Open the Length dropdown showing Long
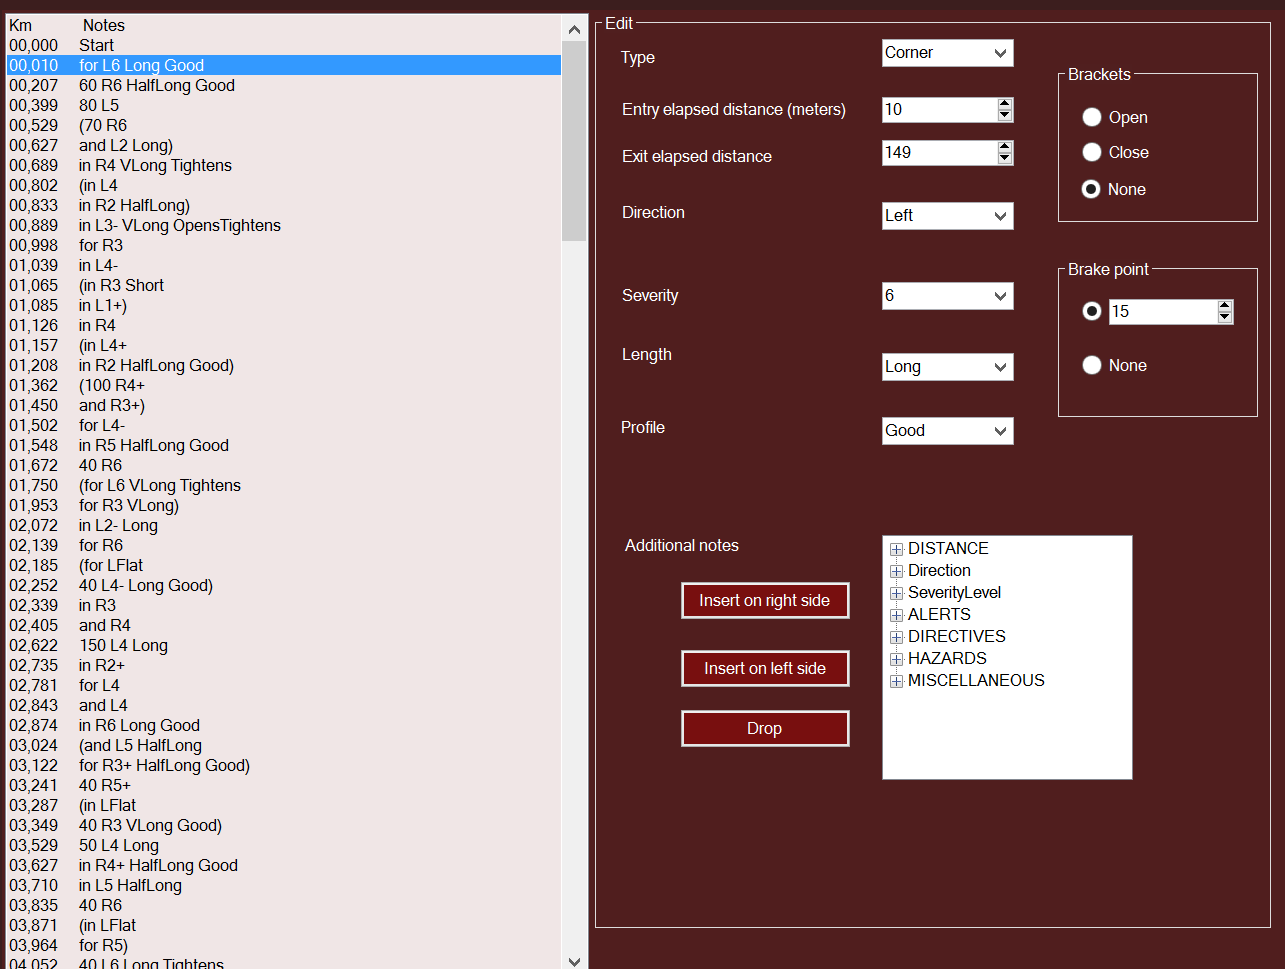Image resolution: width=1285 pixels, height=969 pixels. tap(947, 367)
